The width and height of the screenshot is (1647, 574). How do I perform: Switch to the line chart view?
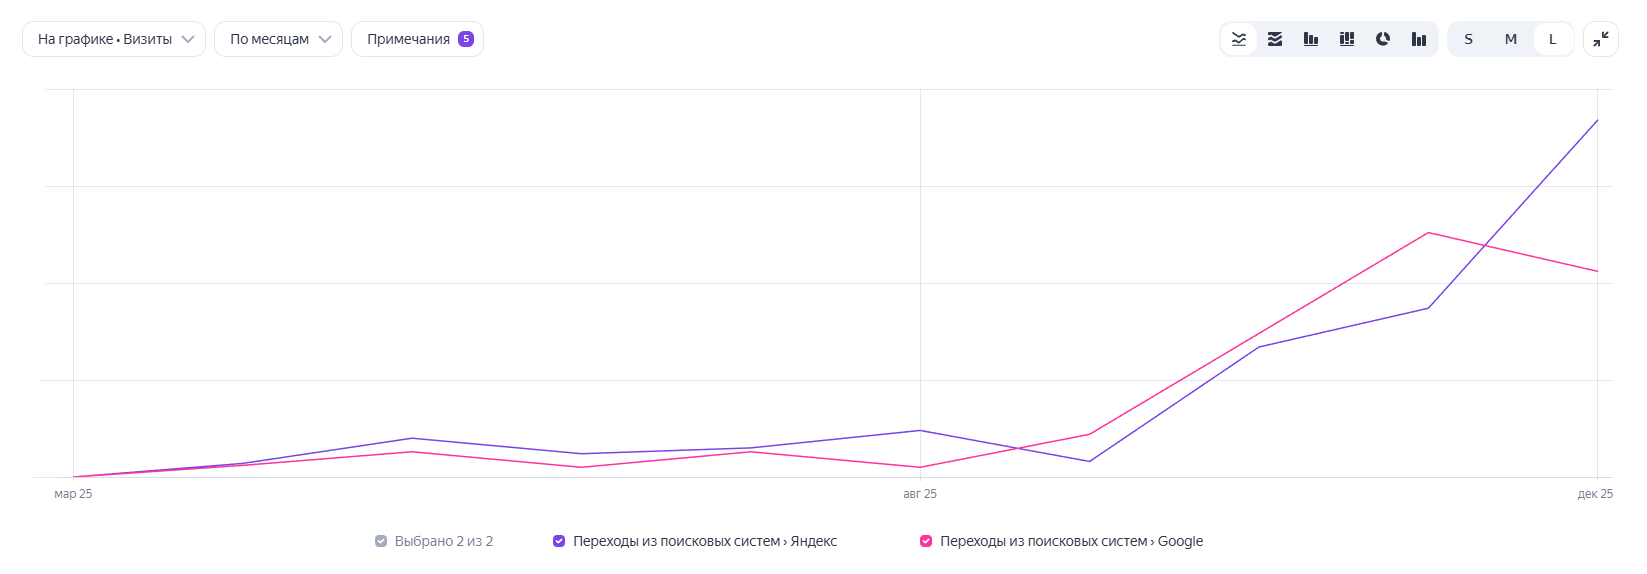[1239, 39]
